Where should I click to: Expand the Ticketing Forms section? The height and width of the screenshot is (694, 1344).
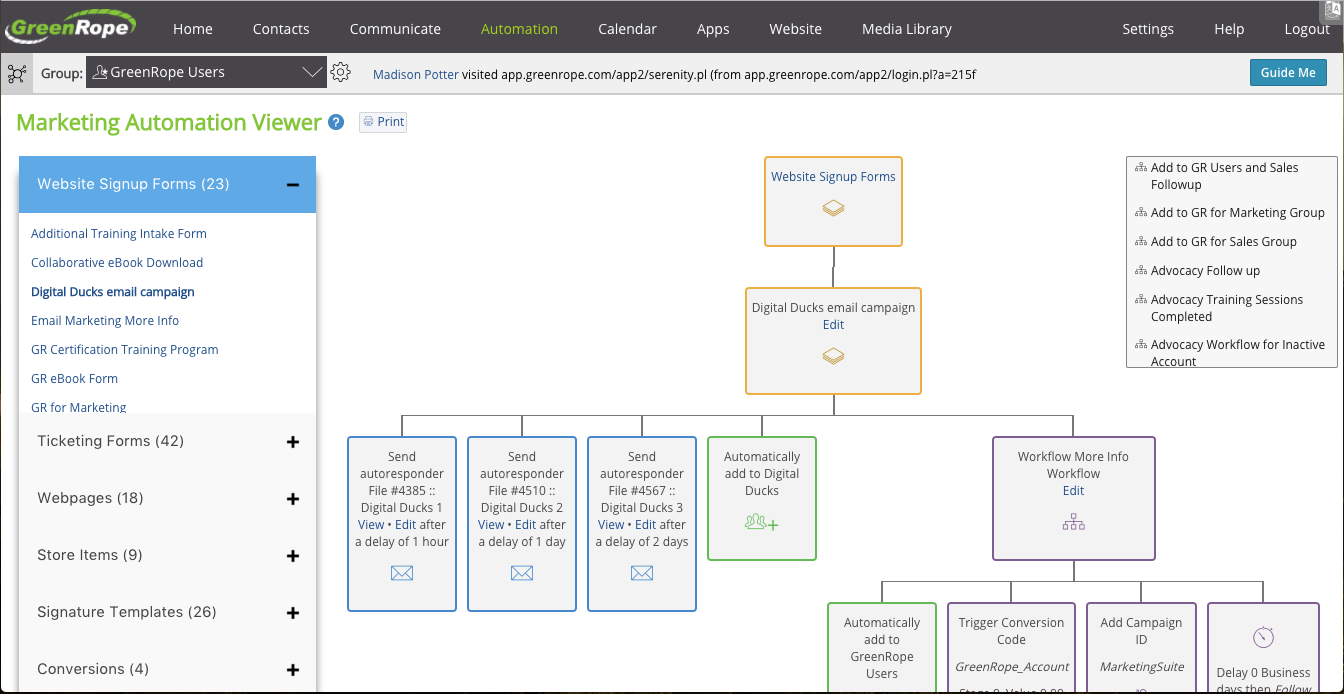point(293,442)
